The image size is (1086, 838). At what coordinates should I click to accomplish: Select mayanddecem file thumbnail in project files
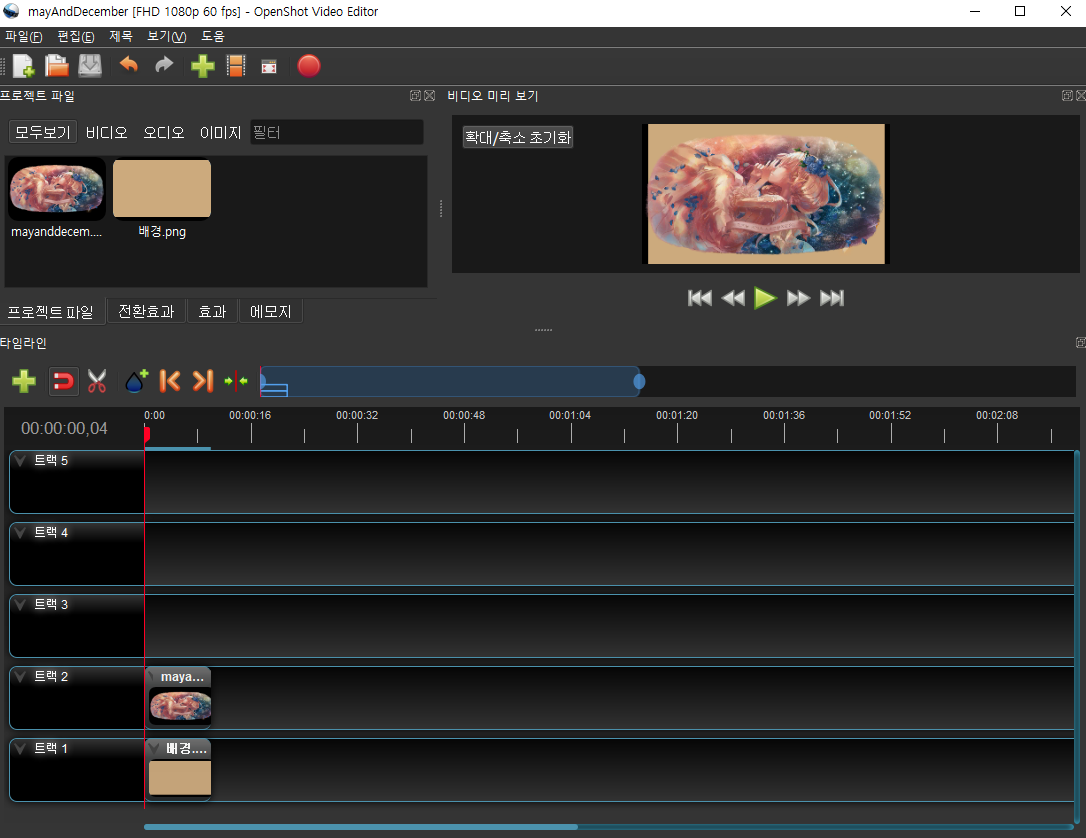point(57,189)
